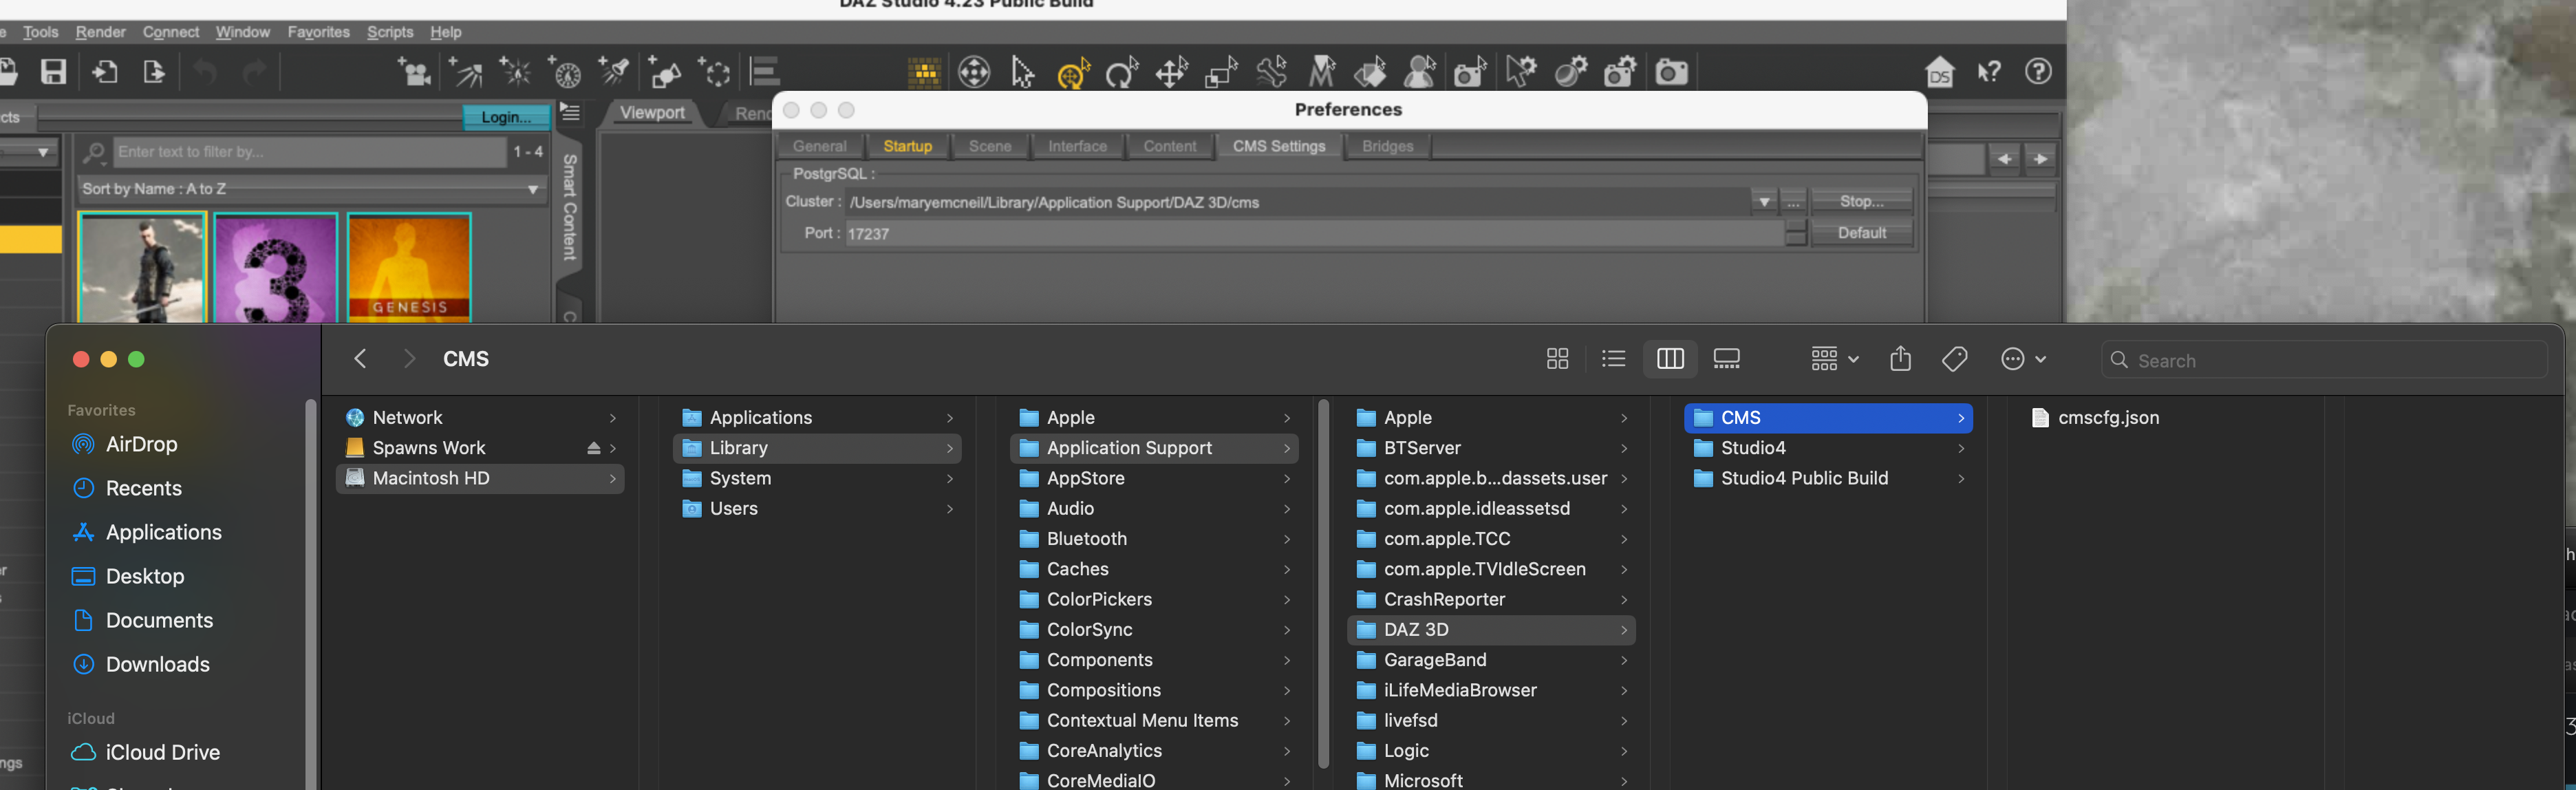Switch Finder to column view
The image size is (2576, 790).
[x=1670, y=359]
